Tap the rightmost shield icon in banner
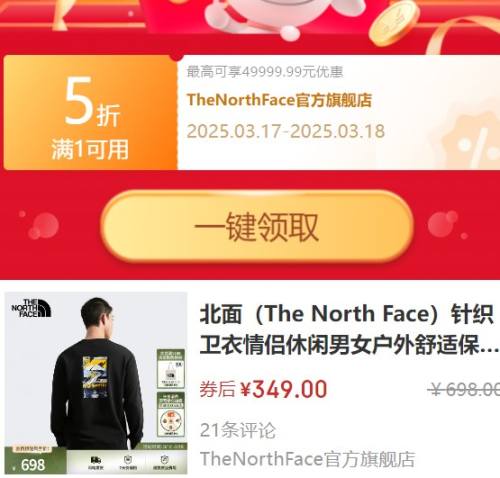 pos(164,460)
